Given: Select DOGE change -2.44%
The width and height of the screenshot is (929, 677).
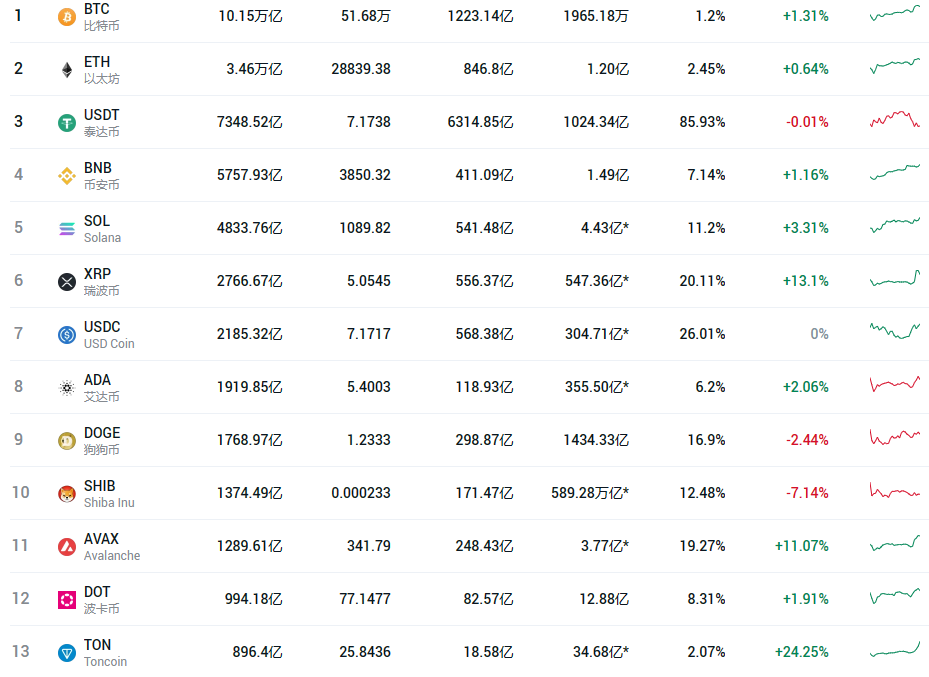Looking at the screenshot, I should tap(807, 440).
